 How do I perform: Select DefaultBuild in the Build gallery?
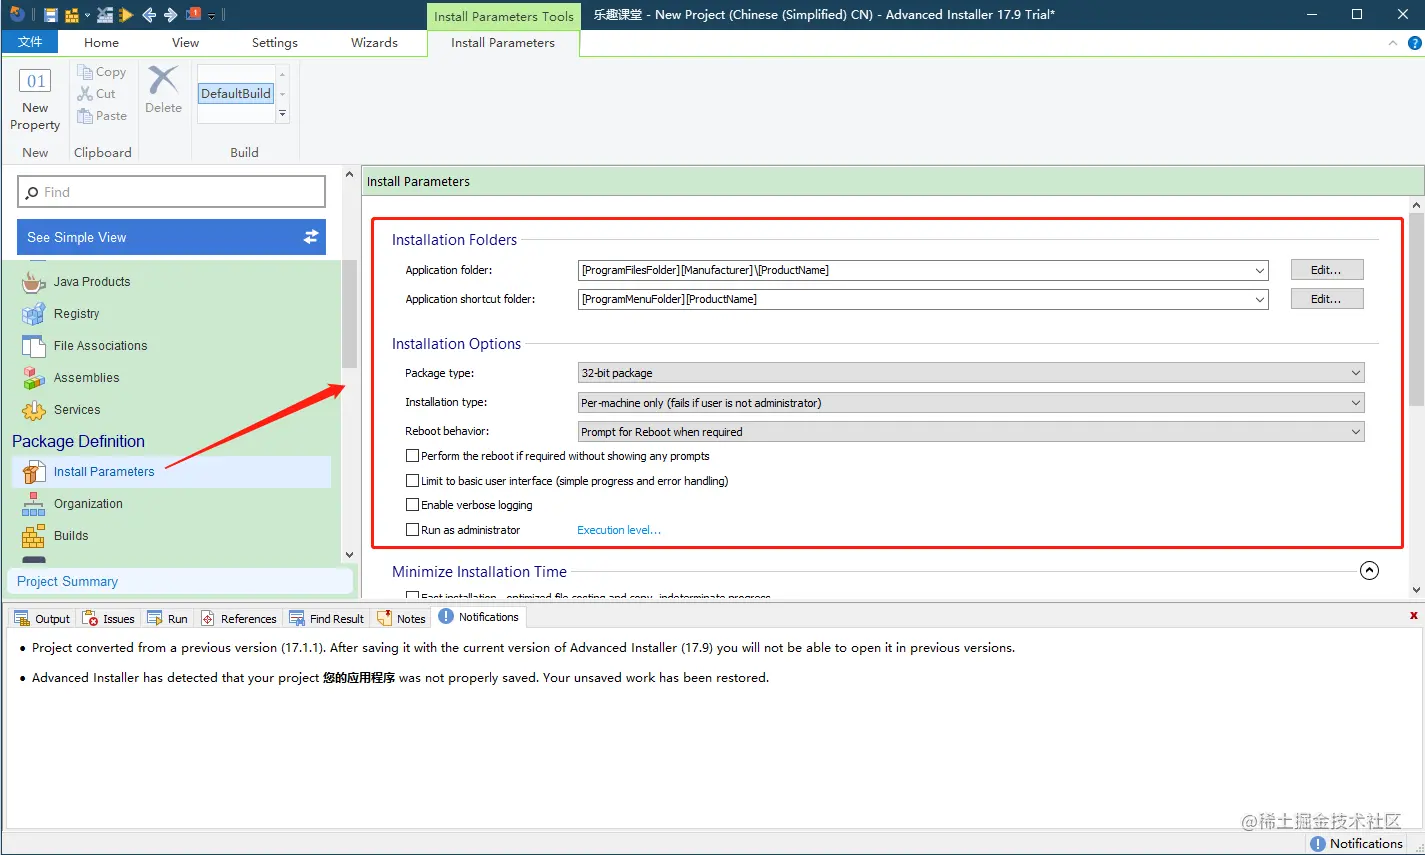click(236, 94)
